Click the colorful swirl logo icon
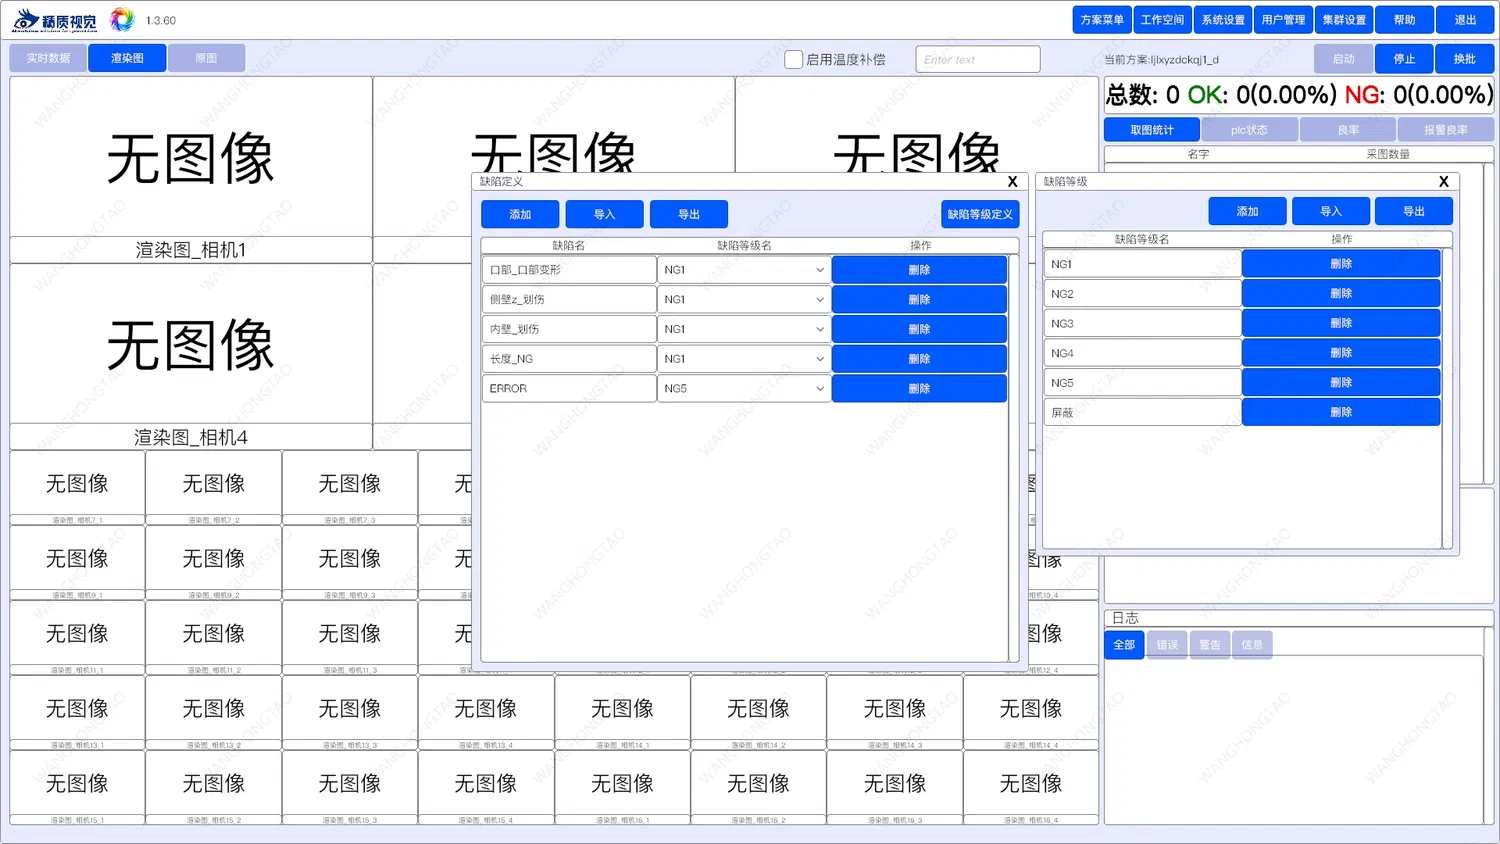 pyautogui.click(x=122, y=19)
